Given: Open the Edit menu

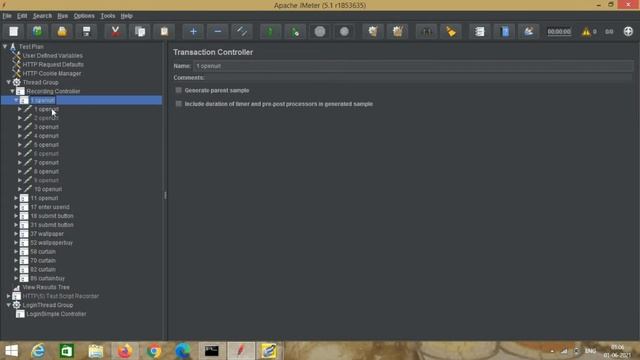Looking at the screenshot, I should click(x=22, y=16).
